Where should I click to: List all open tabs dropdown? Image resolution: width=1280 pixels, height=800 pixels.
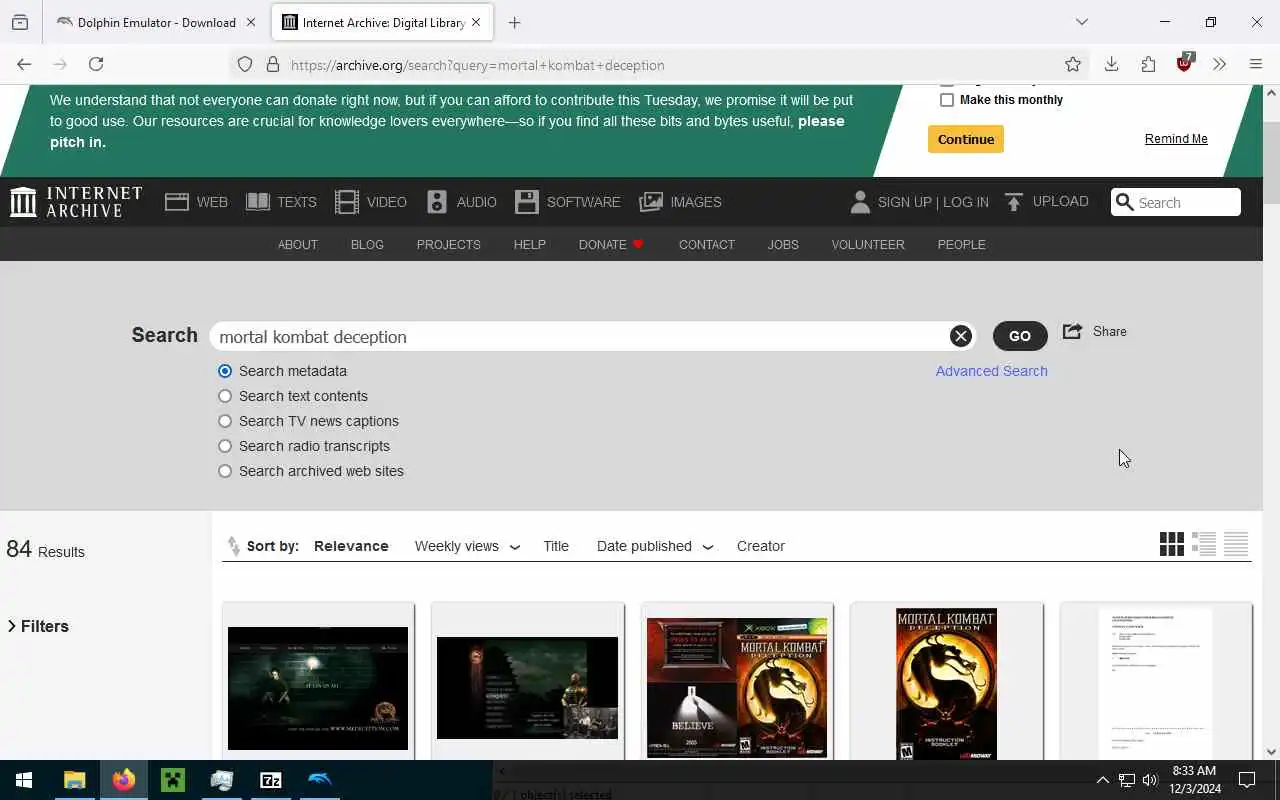pyautogui.click(x=1081, y=22)
